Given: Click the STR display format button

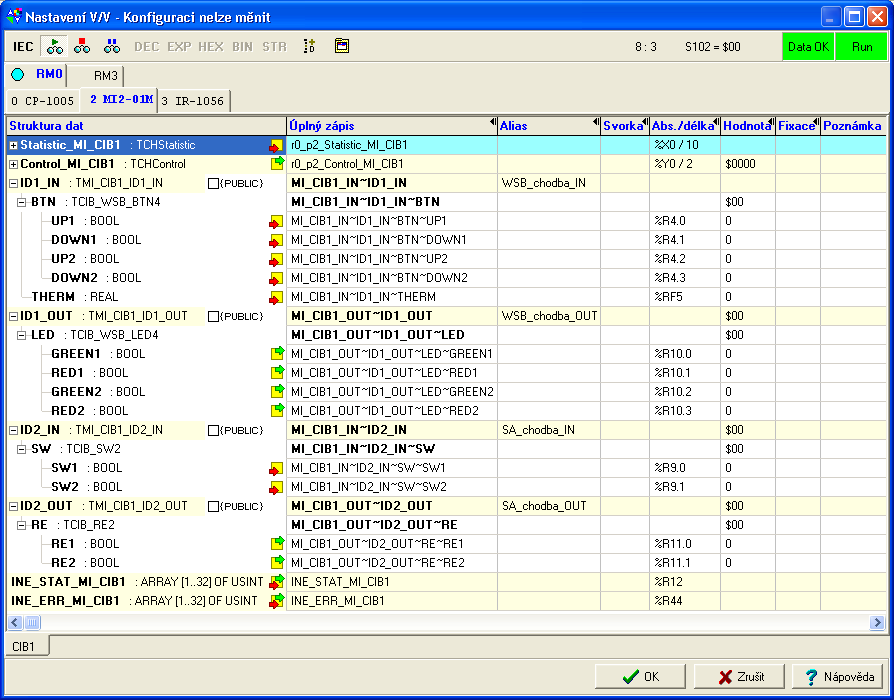Looking at the screenshot, I should pyautogui.click(x=274, y=47).
